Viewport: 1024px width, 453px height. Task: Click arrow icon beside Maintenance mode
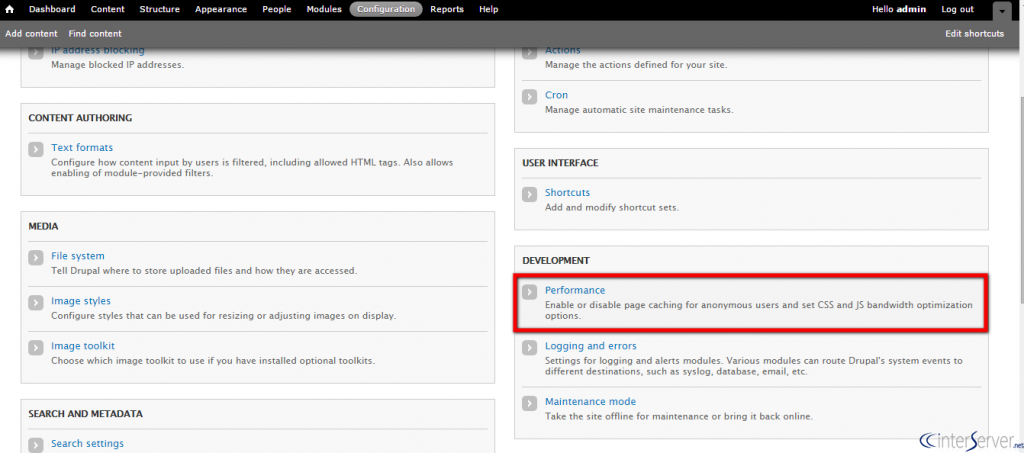(x=530, y=403)
